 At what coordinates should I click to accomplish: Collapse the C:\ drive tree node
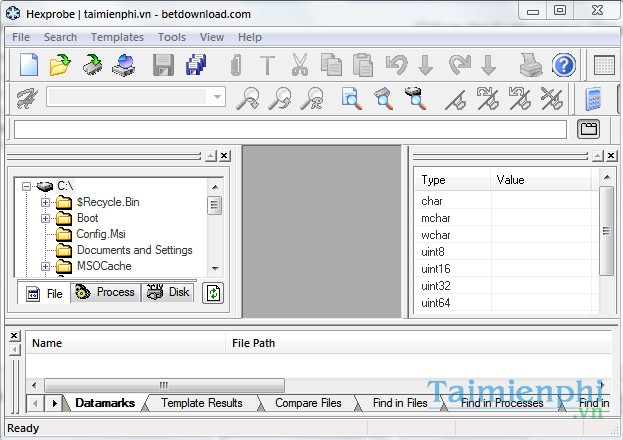coord(27,186)
